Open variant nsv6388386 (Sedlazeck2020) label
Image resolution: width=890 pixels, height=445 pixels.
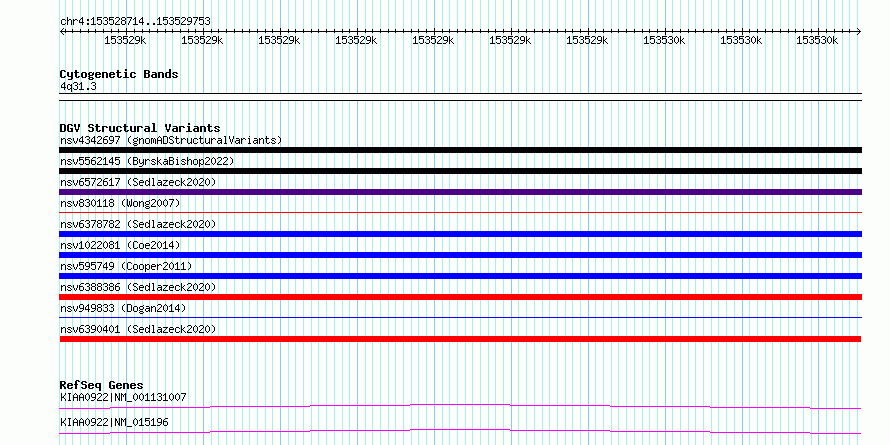(138, 287)
